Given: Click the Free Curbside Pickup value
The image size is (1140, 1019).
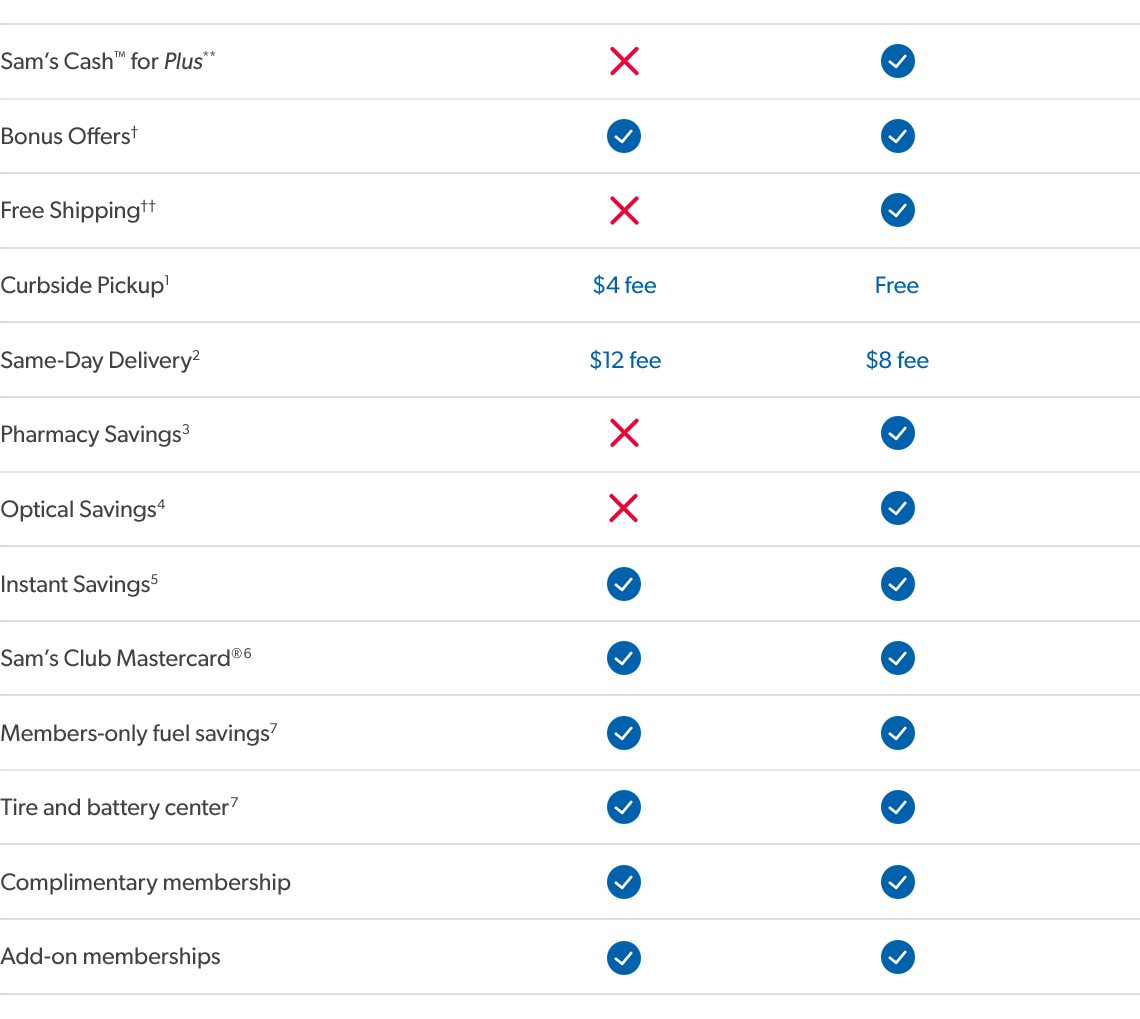Looking at the screenshot, I should (897, 286).
